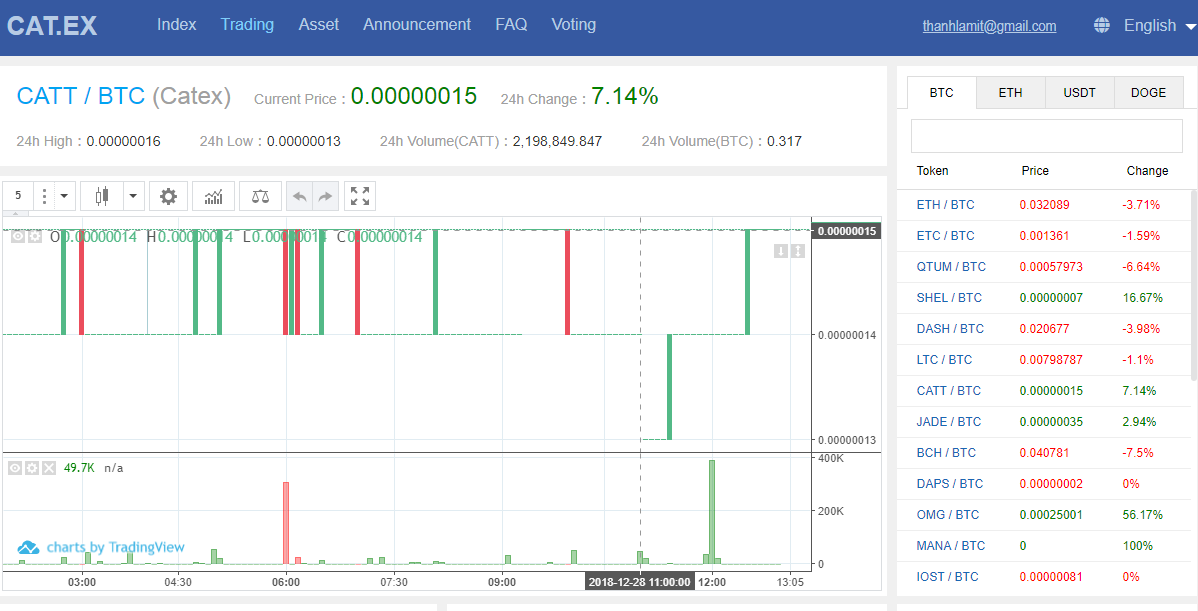Open the Voting page

[574, 24]
